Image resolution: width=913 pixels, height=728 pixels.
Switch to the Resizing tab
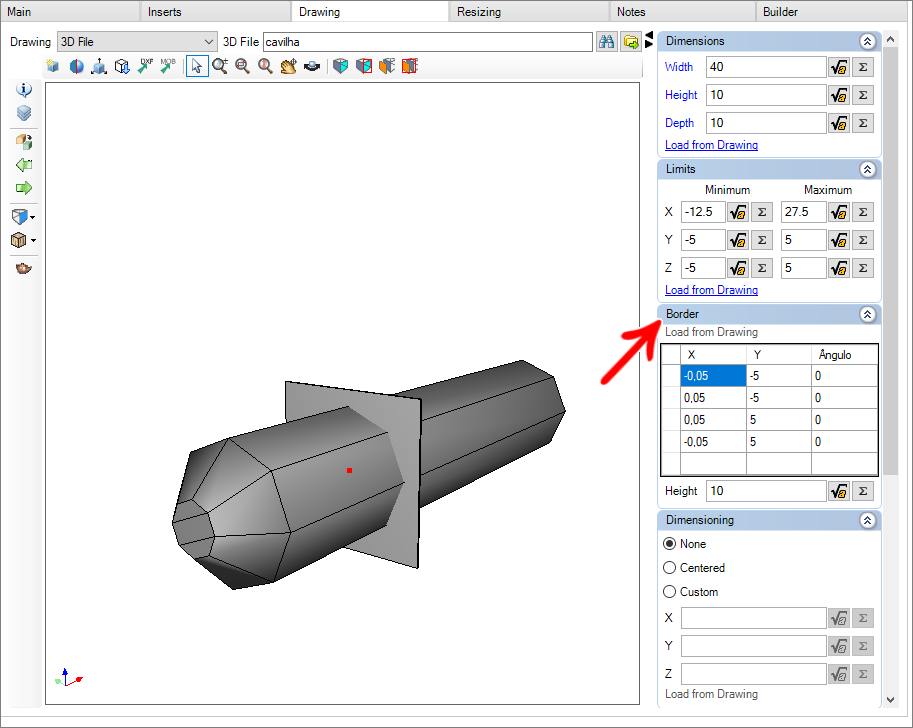tap(529, 12)
